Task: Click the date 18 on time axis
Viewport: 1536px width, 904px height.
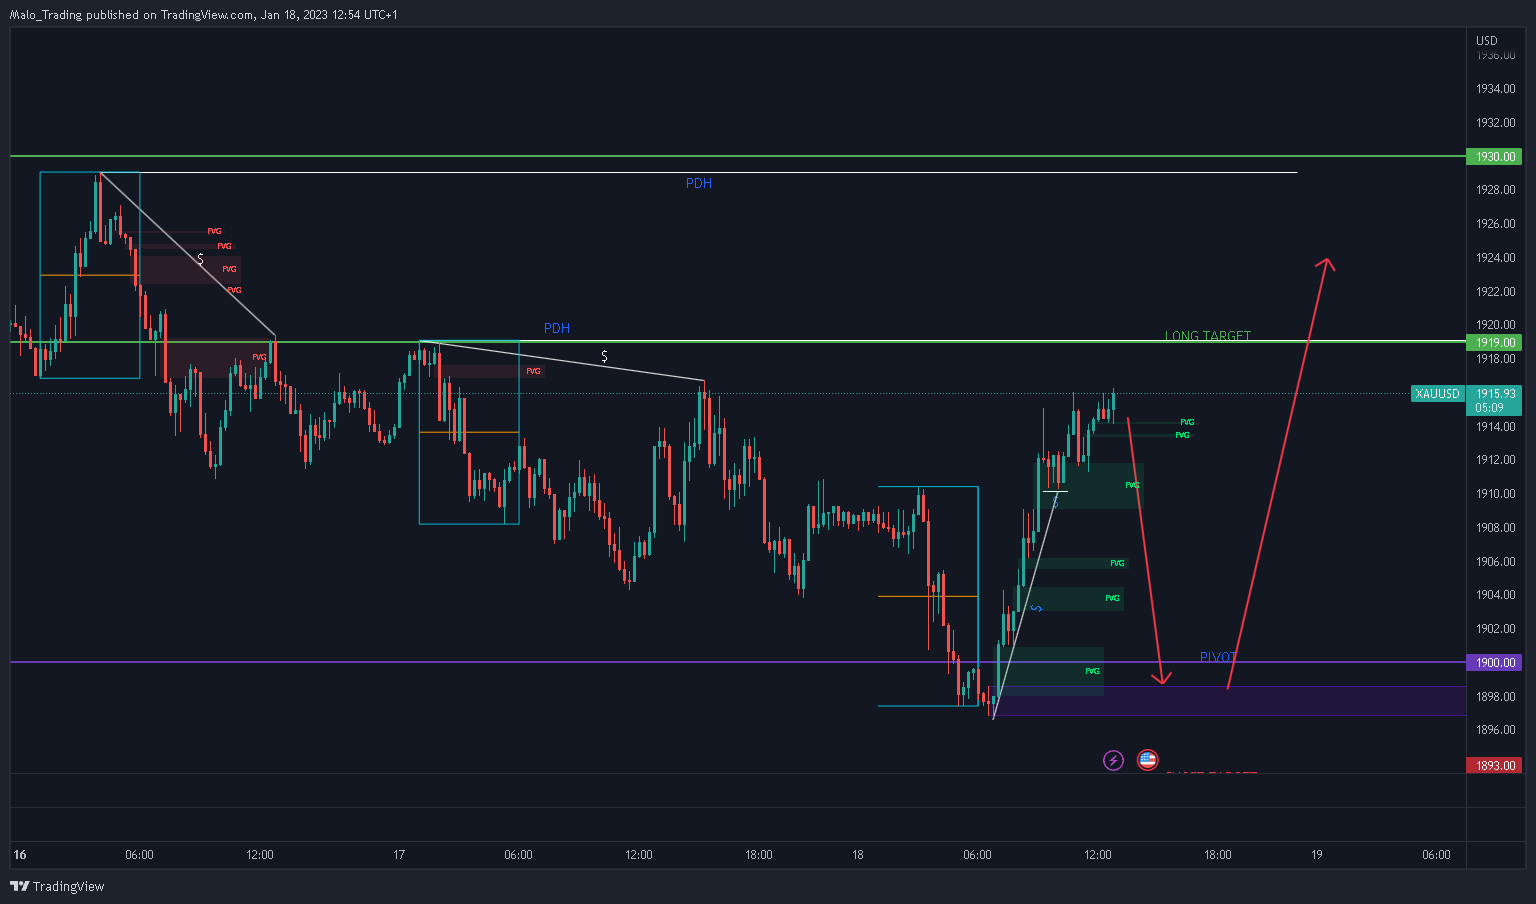Action: pyautogui.click(x=858, y=855)
